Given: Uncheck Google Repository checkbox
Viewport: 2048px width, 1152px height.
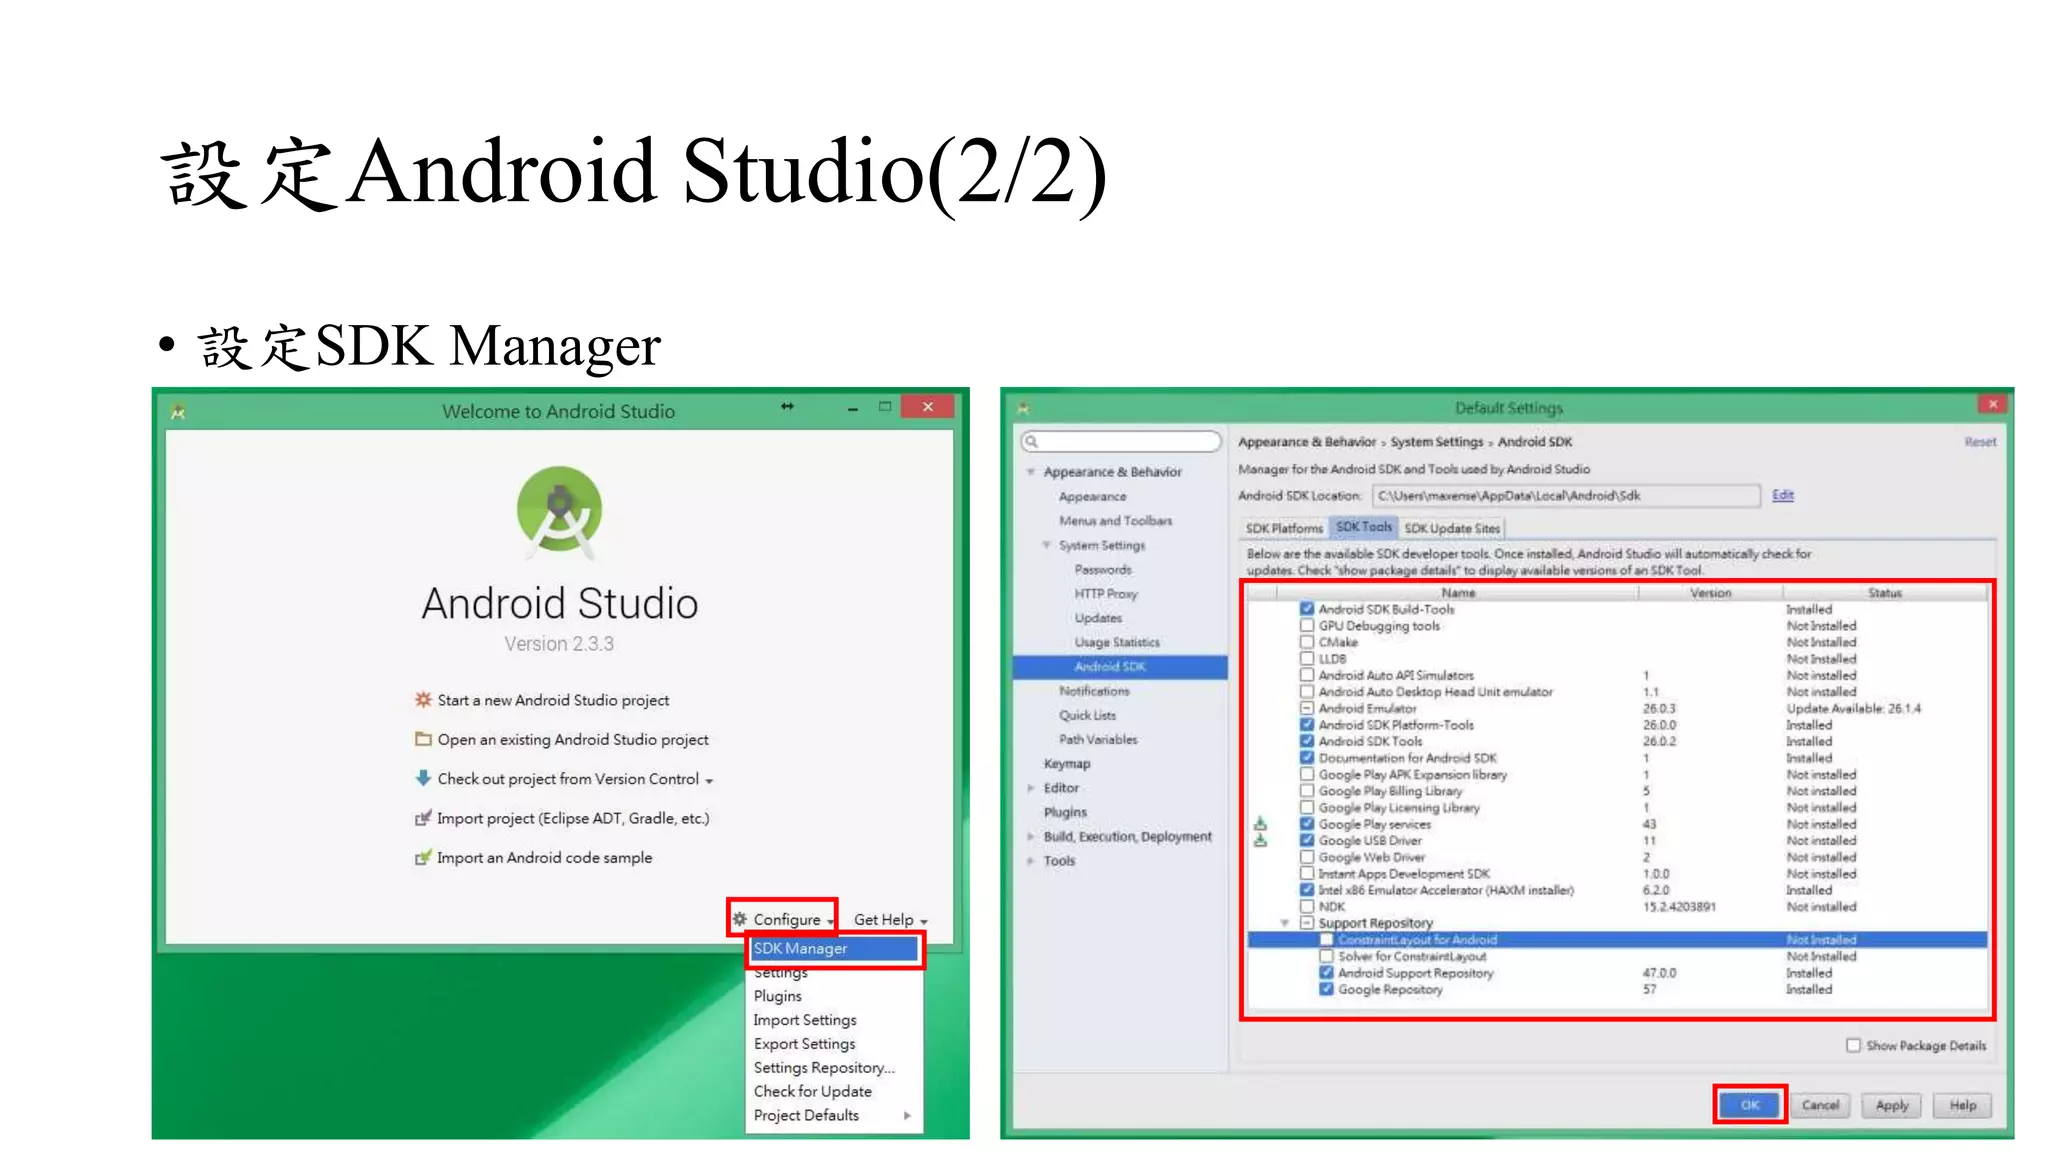Looking at the screenshot, I should pyautogui.click(x=1327, y=989).
